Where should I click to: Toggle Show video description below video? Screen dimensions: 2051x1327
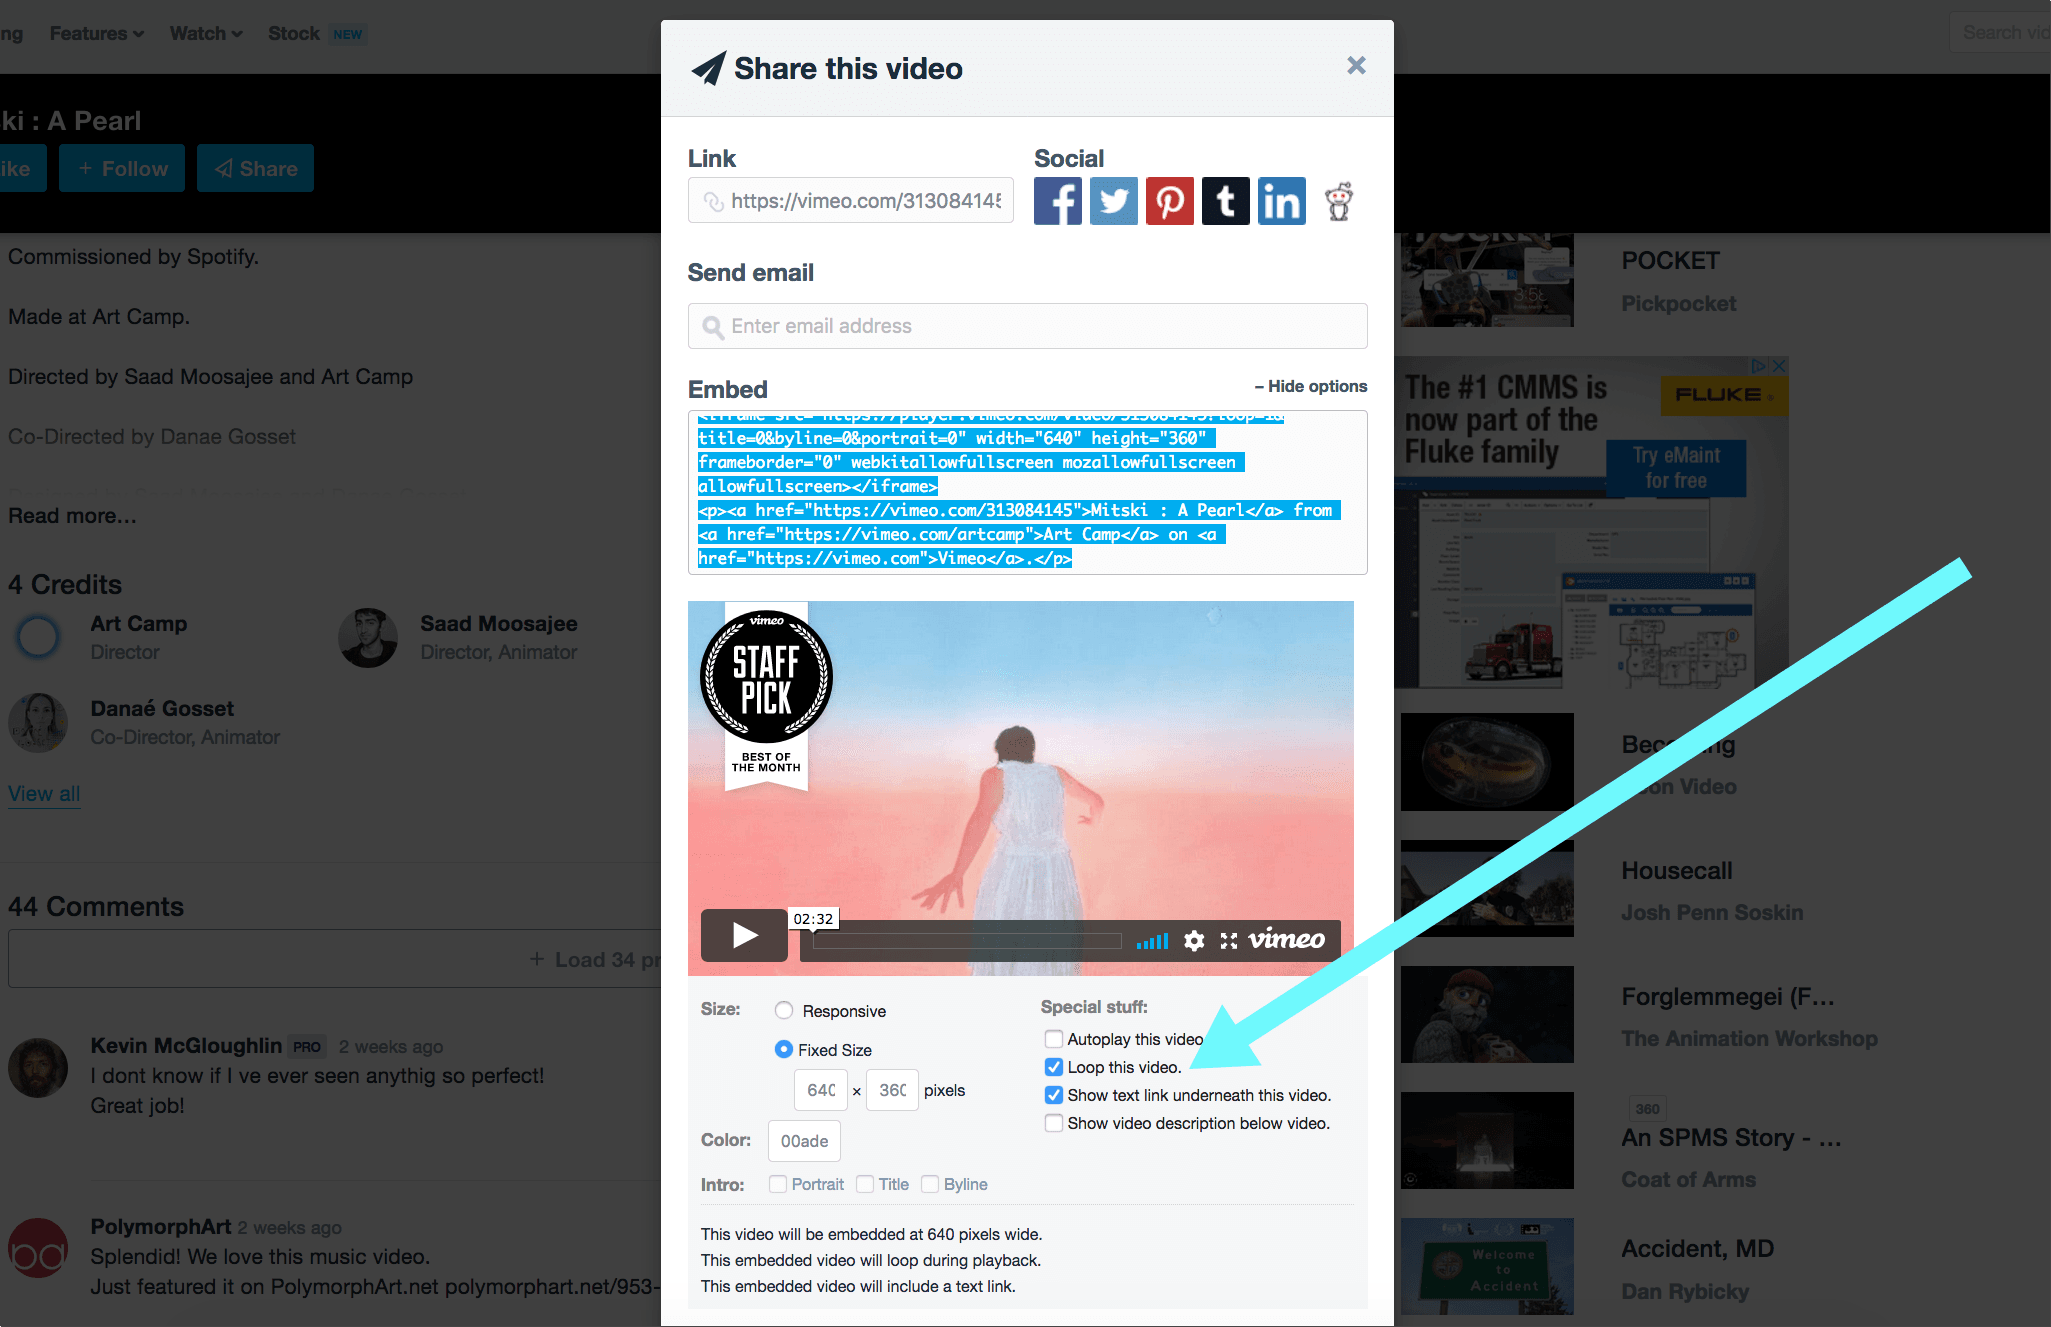point(1052,1122)
